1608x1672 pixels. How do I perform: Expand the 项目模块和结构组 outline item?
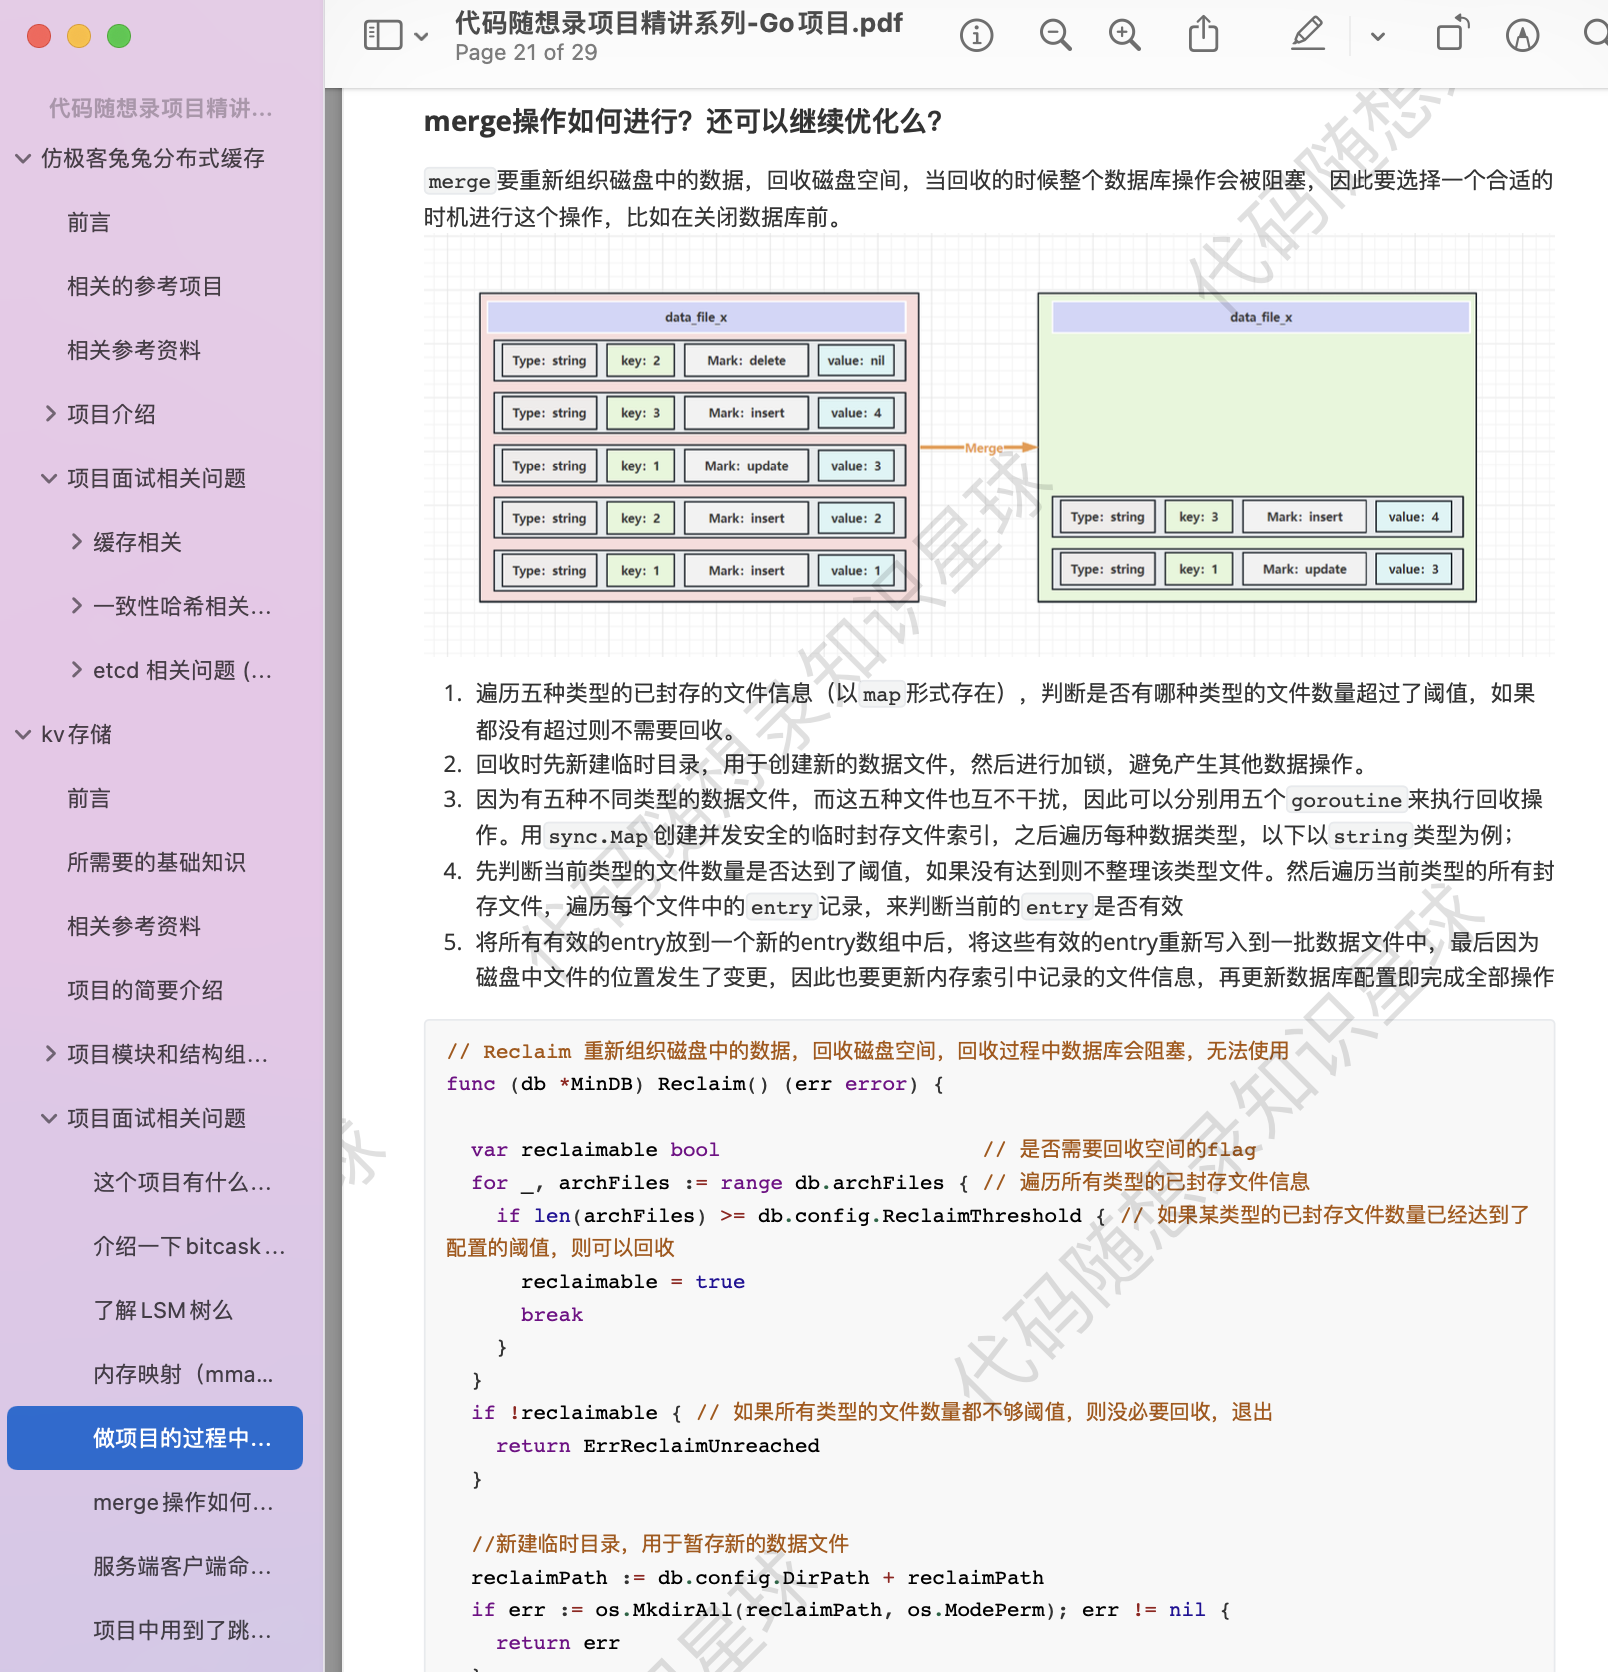point(50,1054)
